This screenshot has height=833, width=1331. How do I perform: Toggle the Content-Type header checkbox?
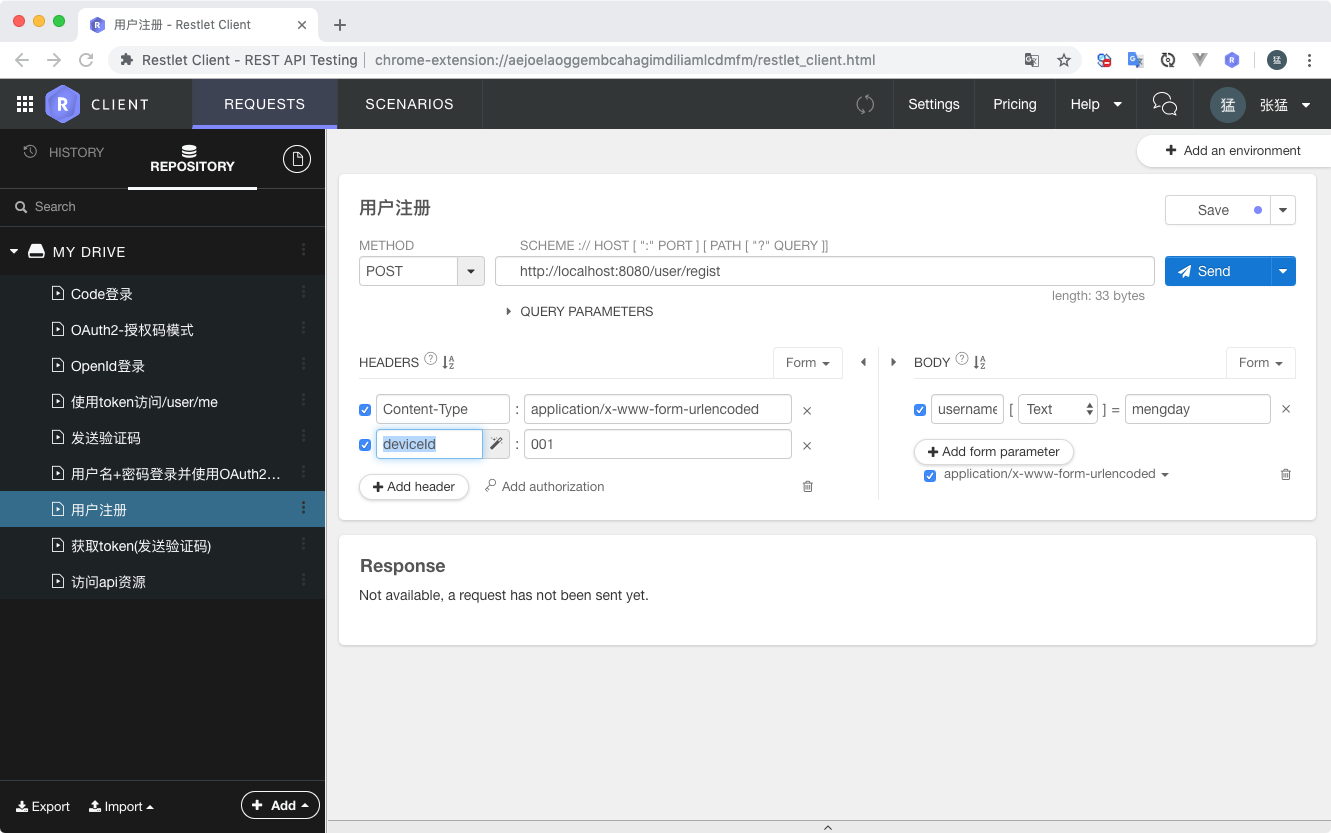[x=365, y=410]
